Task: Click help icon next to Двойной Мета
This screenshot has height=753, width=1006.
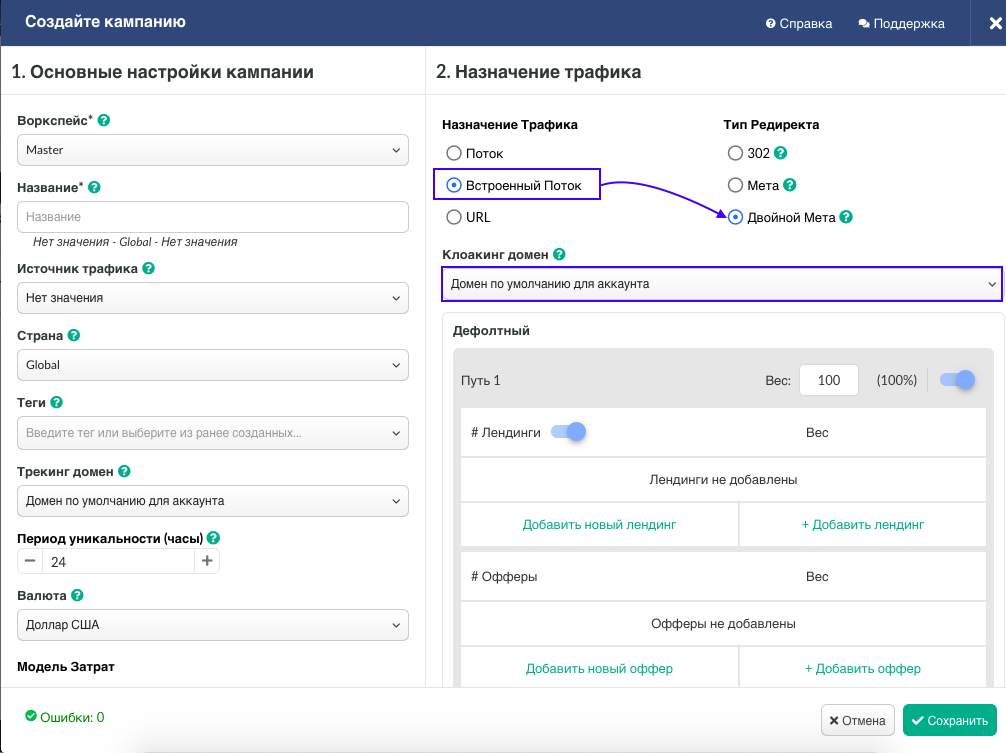Action: (846, 217)
